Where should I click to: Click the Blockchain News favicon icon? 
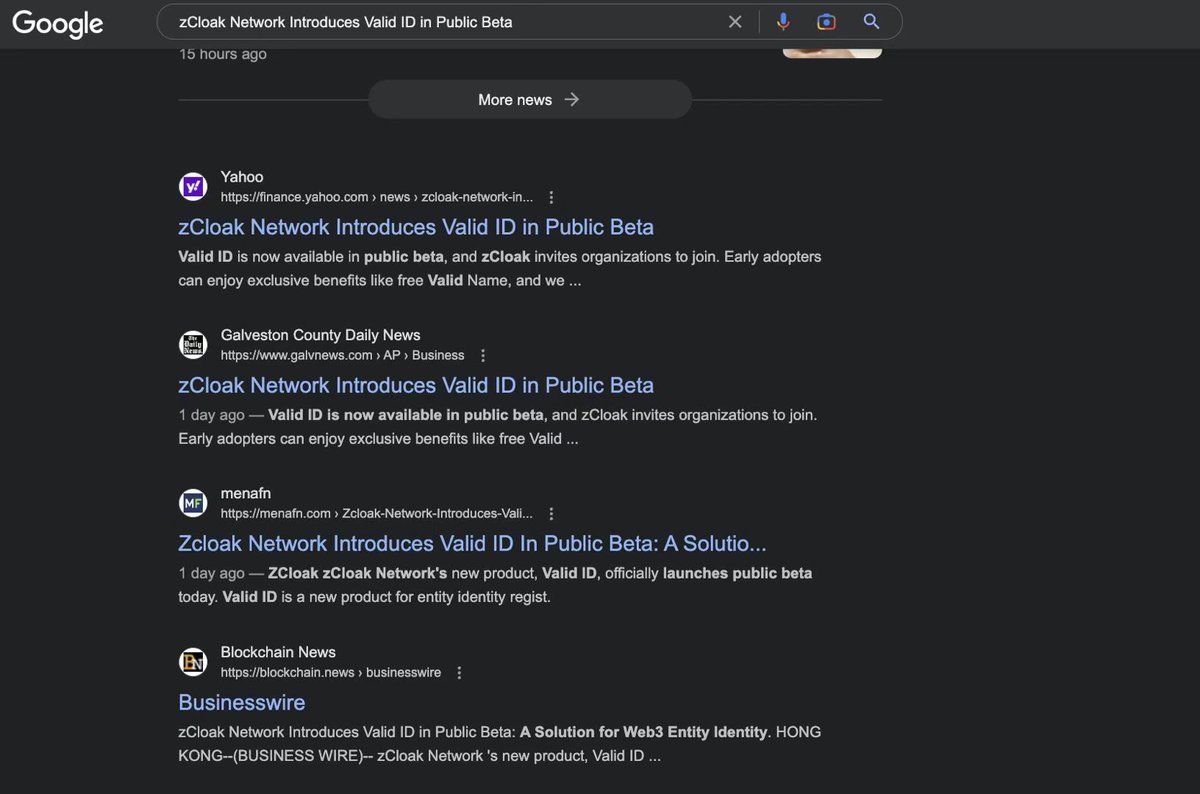[x=193, y=662]
